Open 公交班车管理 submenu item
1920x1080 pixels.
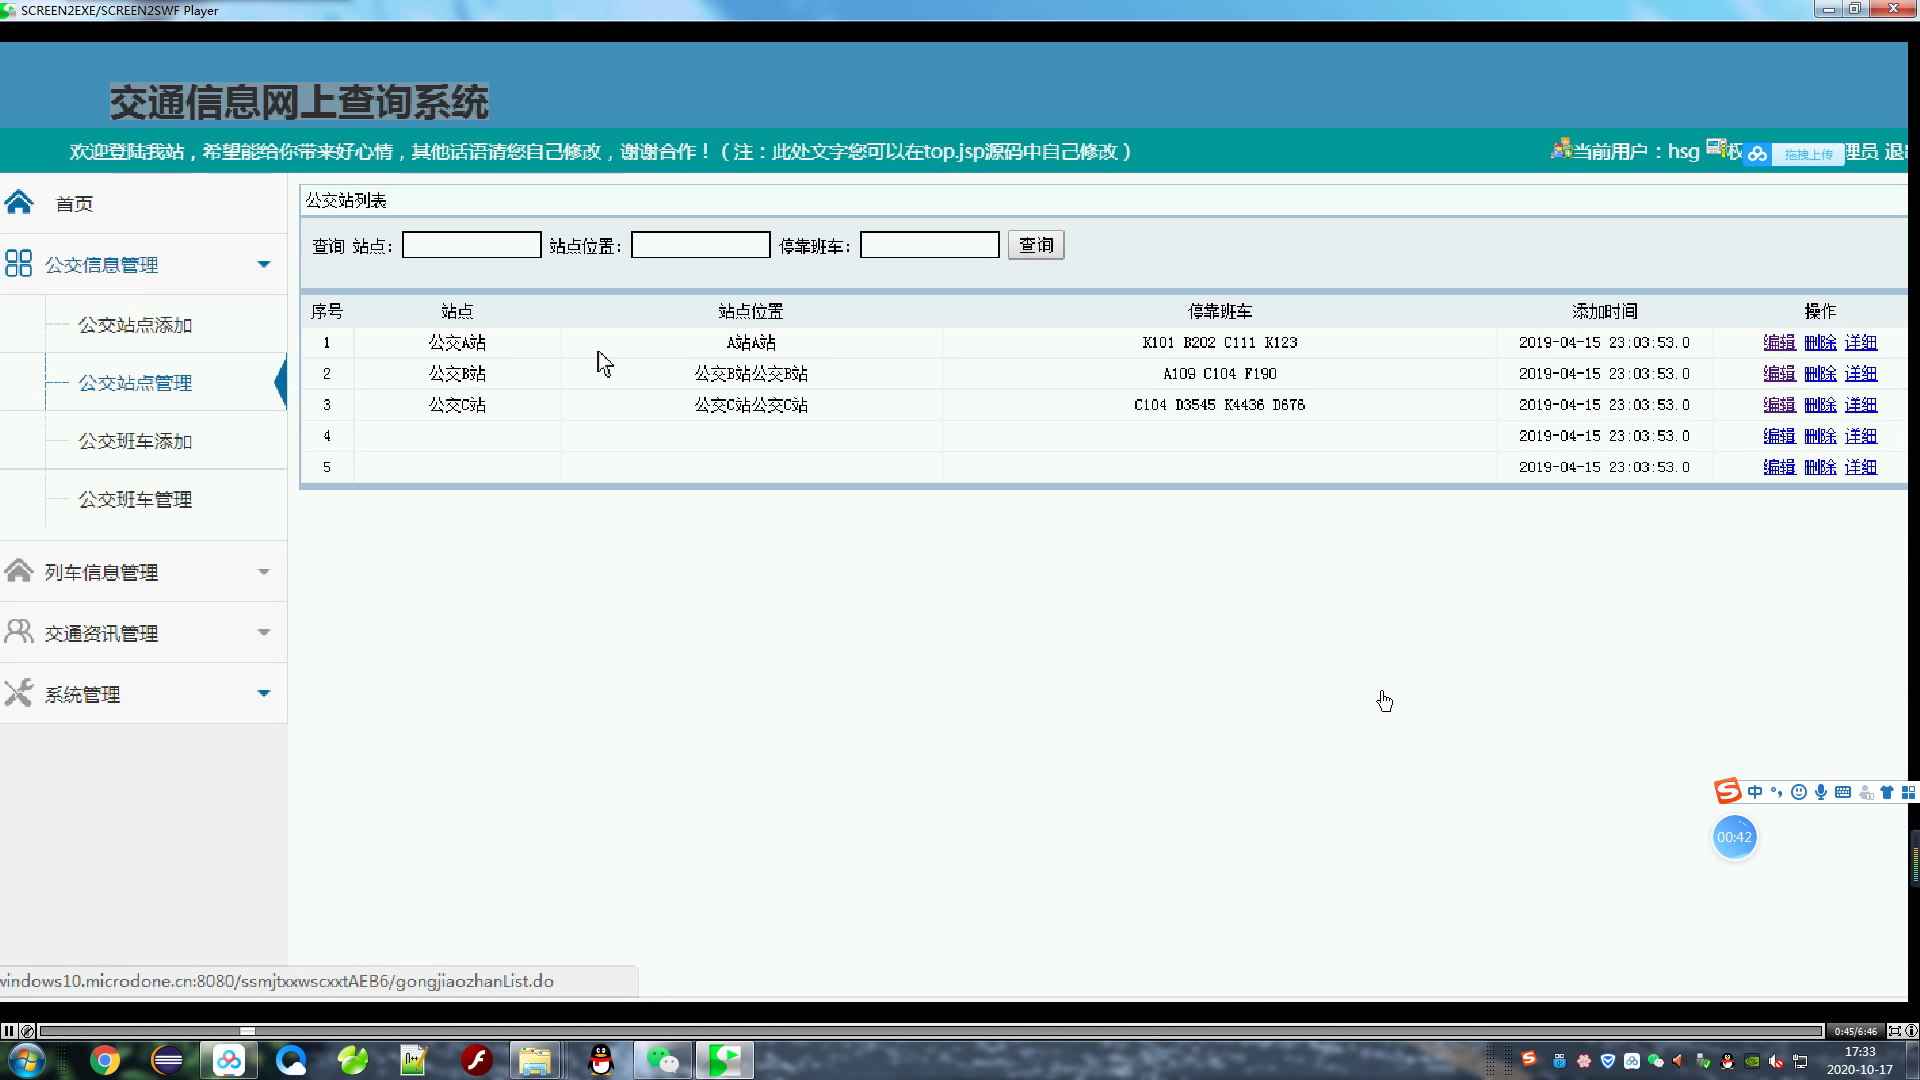click(x=135, y=499)
